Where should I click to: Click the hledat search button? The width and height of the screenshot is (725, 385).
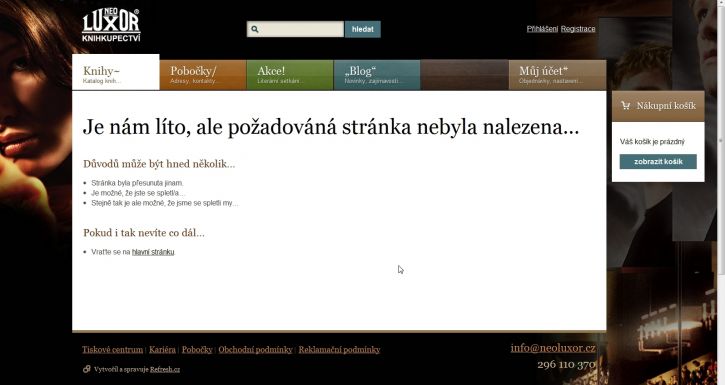(362, 29)
